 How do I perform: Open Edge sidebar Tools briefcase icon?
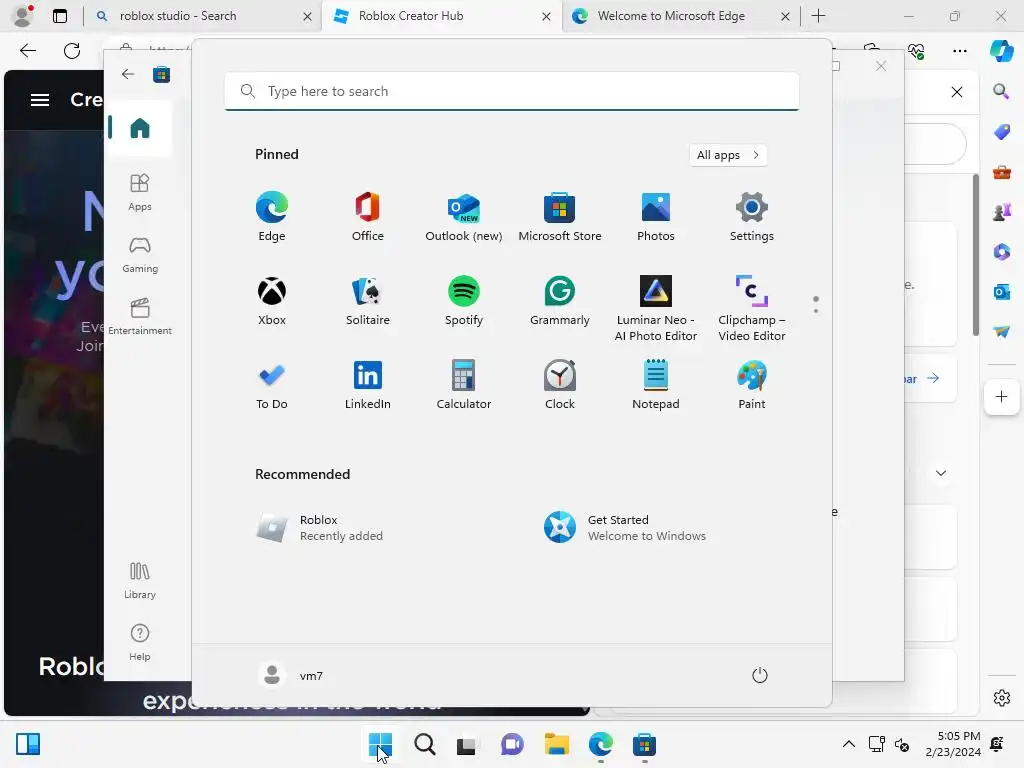1002,172
